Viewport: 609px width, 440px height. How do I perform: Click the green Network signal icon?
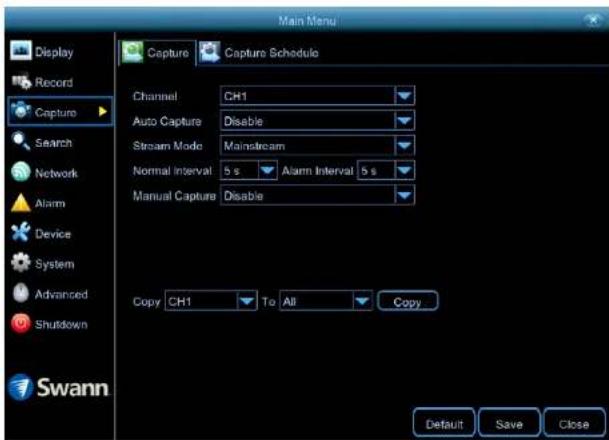(21, 172)
